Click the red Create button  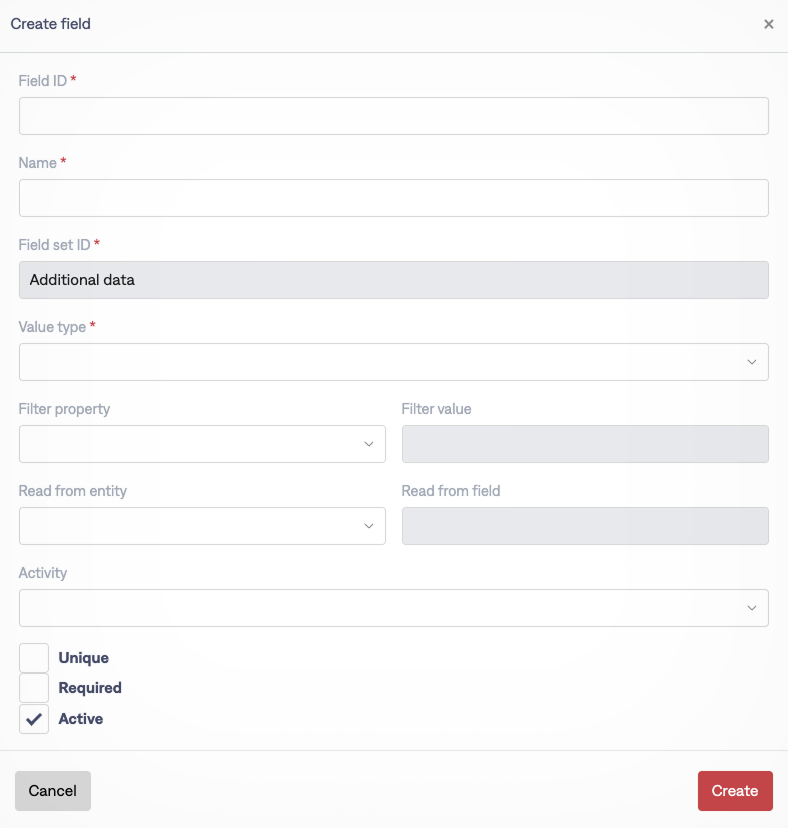[x=735, y=791]
